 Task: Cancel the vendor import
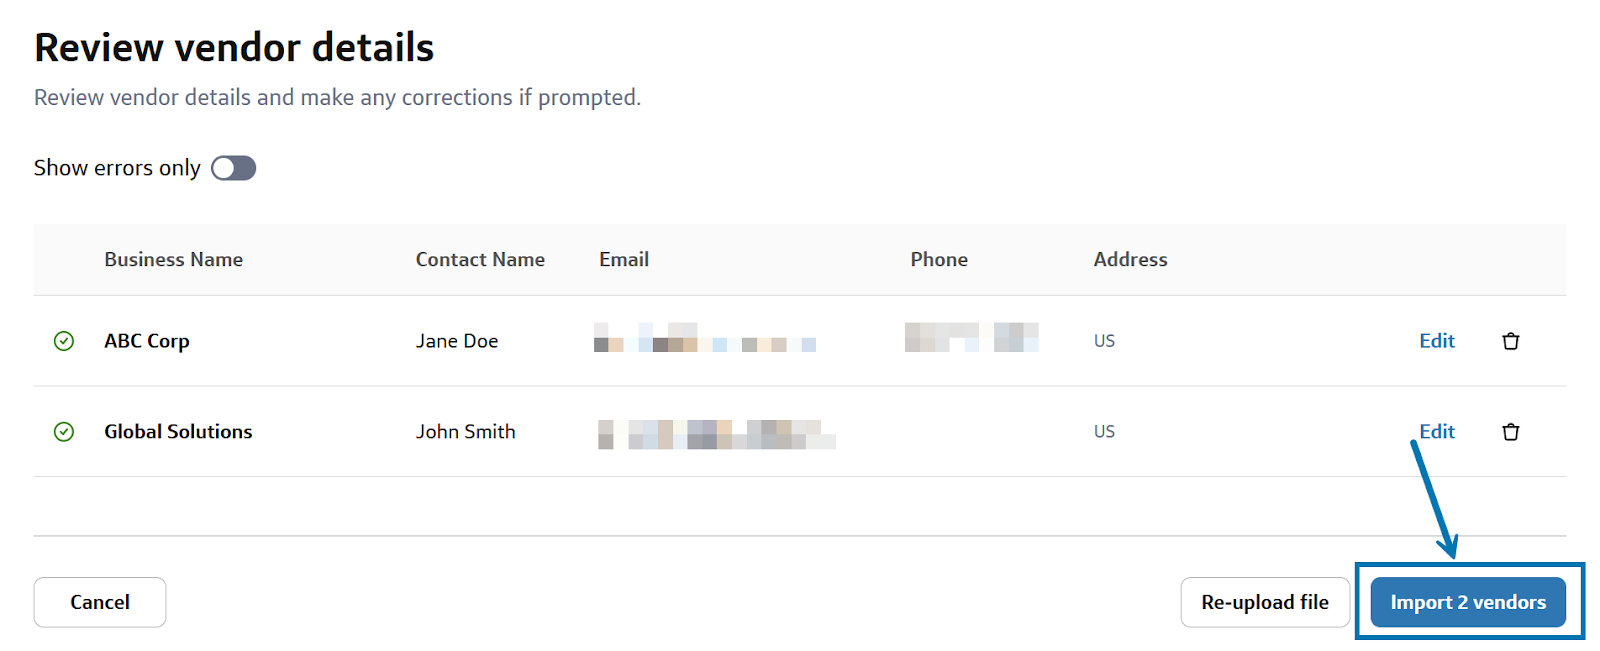point(100,602)
